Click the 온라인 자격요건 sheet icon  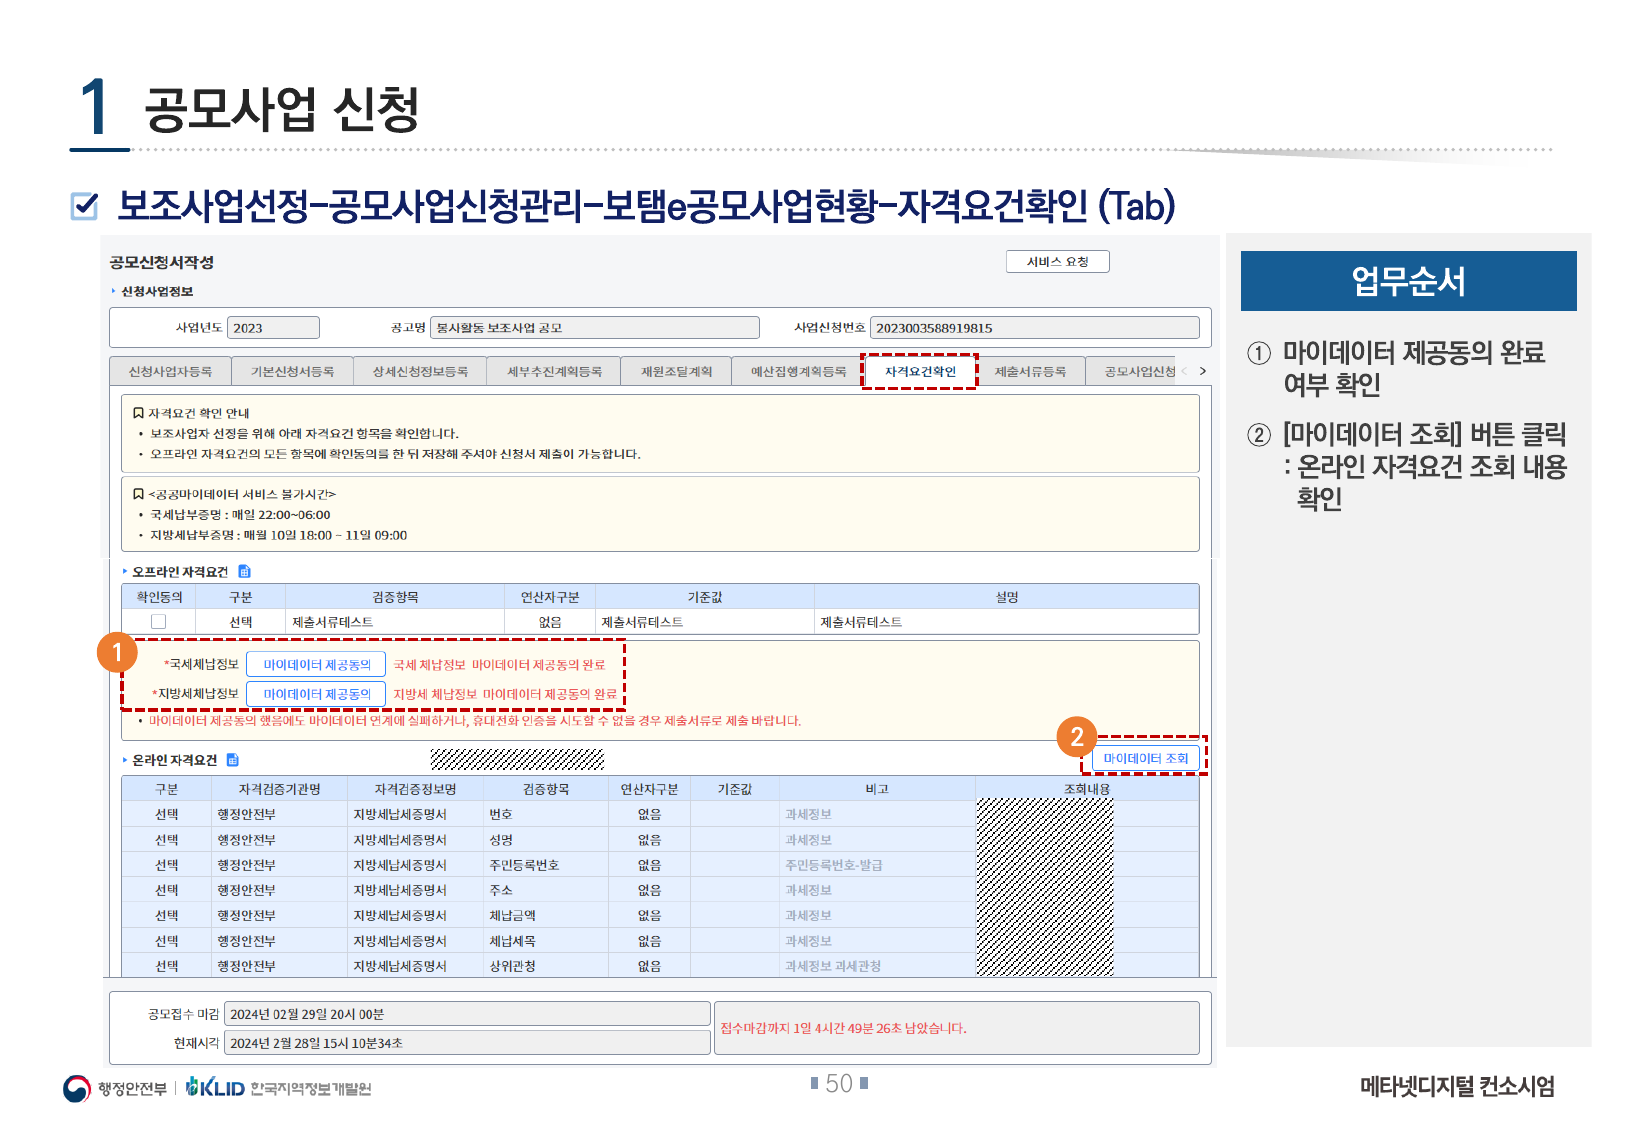point(233,760)
